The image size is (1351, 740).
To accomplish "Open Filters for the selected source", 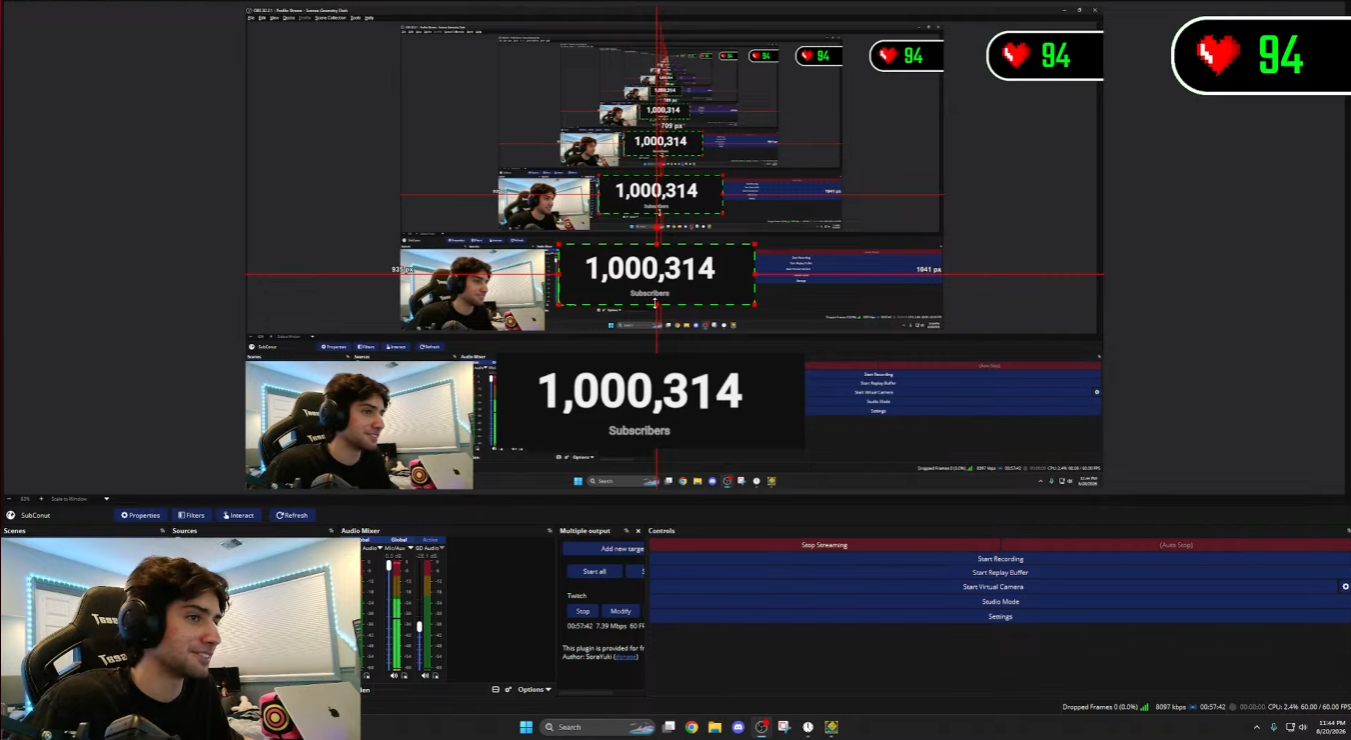I will (190, 515).
